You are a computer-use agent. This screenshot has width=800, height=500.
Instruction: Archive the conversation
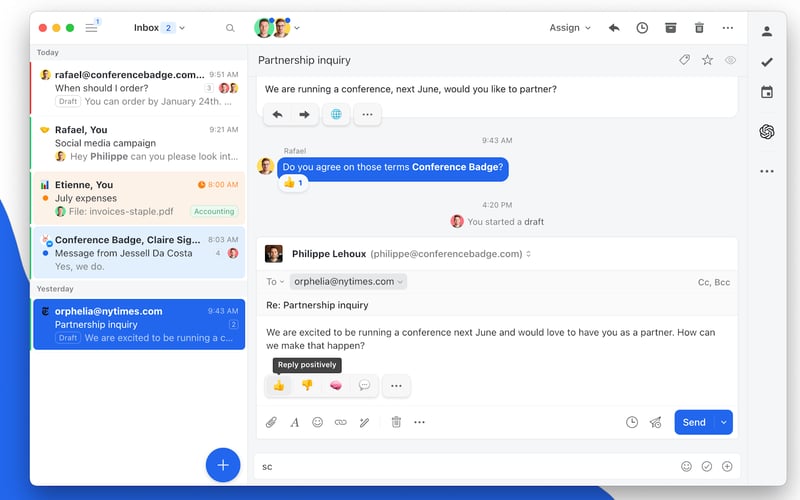[671, 28]
